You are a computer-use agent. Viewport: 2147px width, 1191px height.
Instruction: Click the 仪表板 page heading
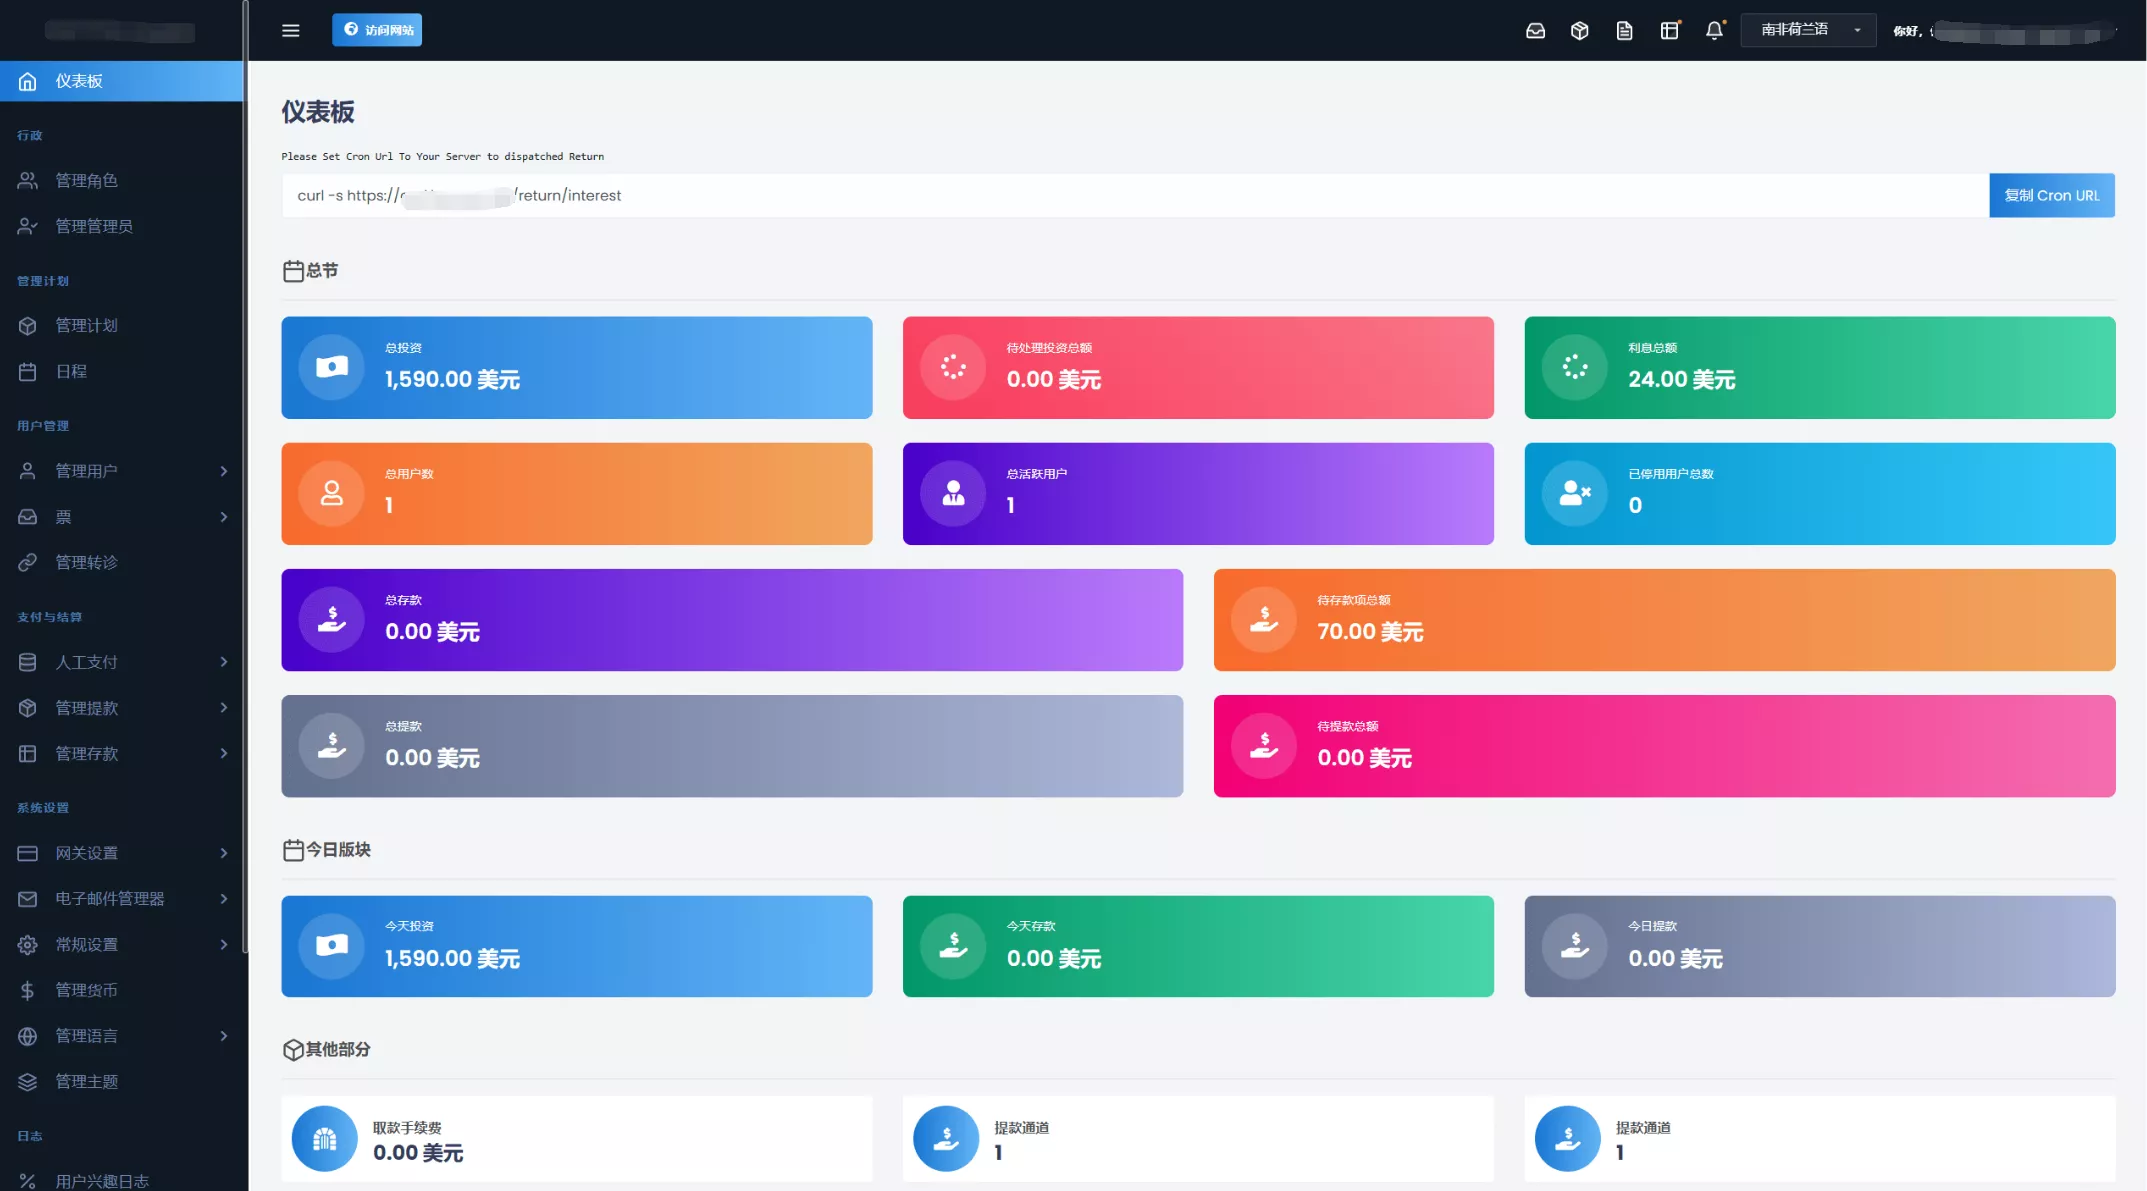click(318, 112)
